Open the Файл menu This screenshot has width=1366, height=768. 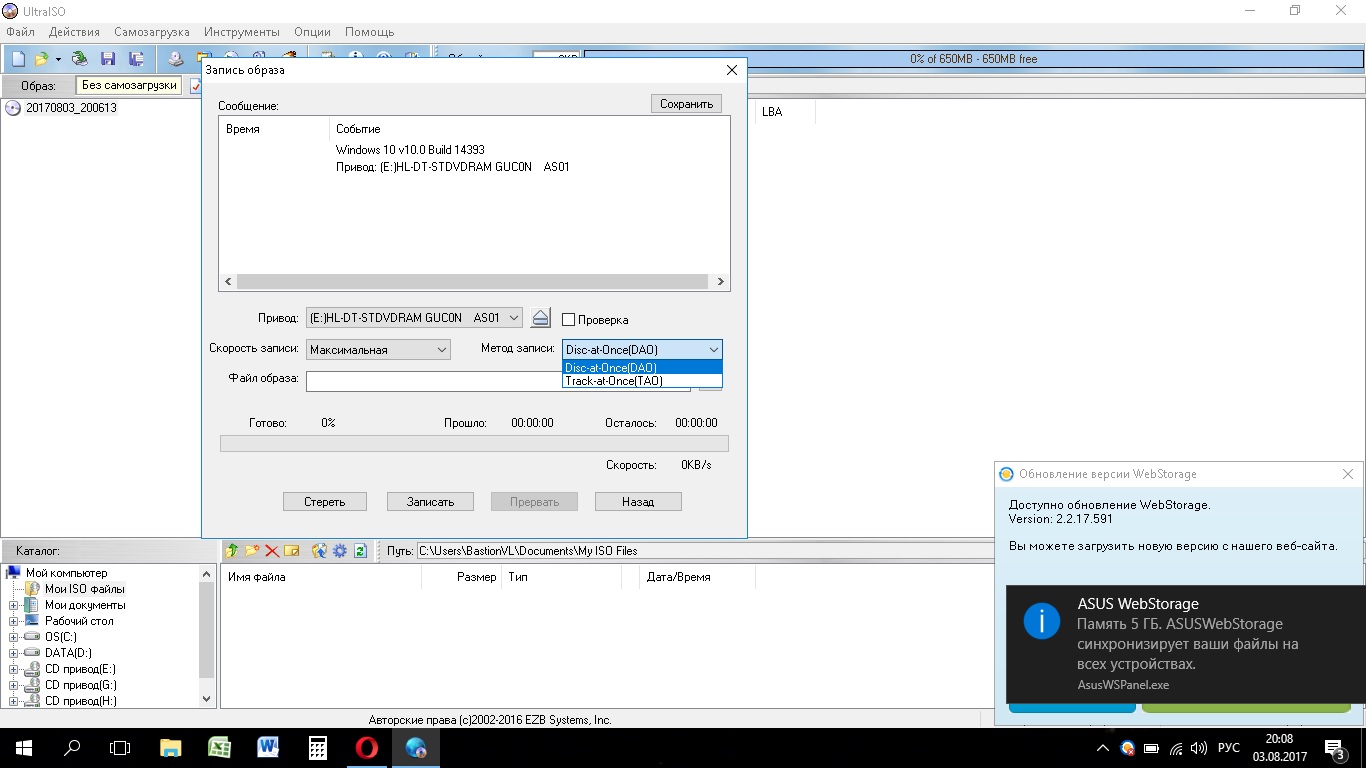click(20, 32)
